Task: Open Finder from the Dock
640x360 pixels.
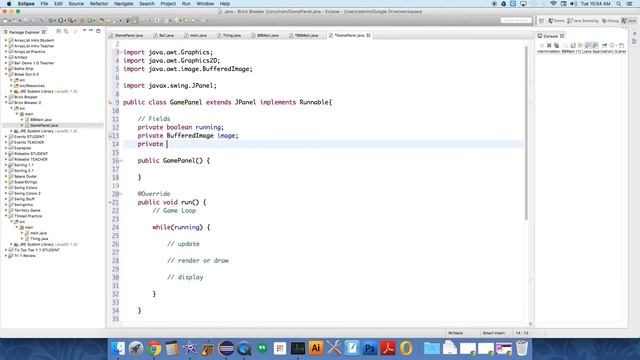Action: (x=118, y=348)
